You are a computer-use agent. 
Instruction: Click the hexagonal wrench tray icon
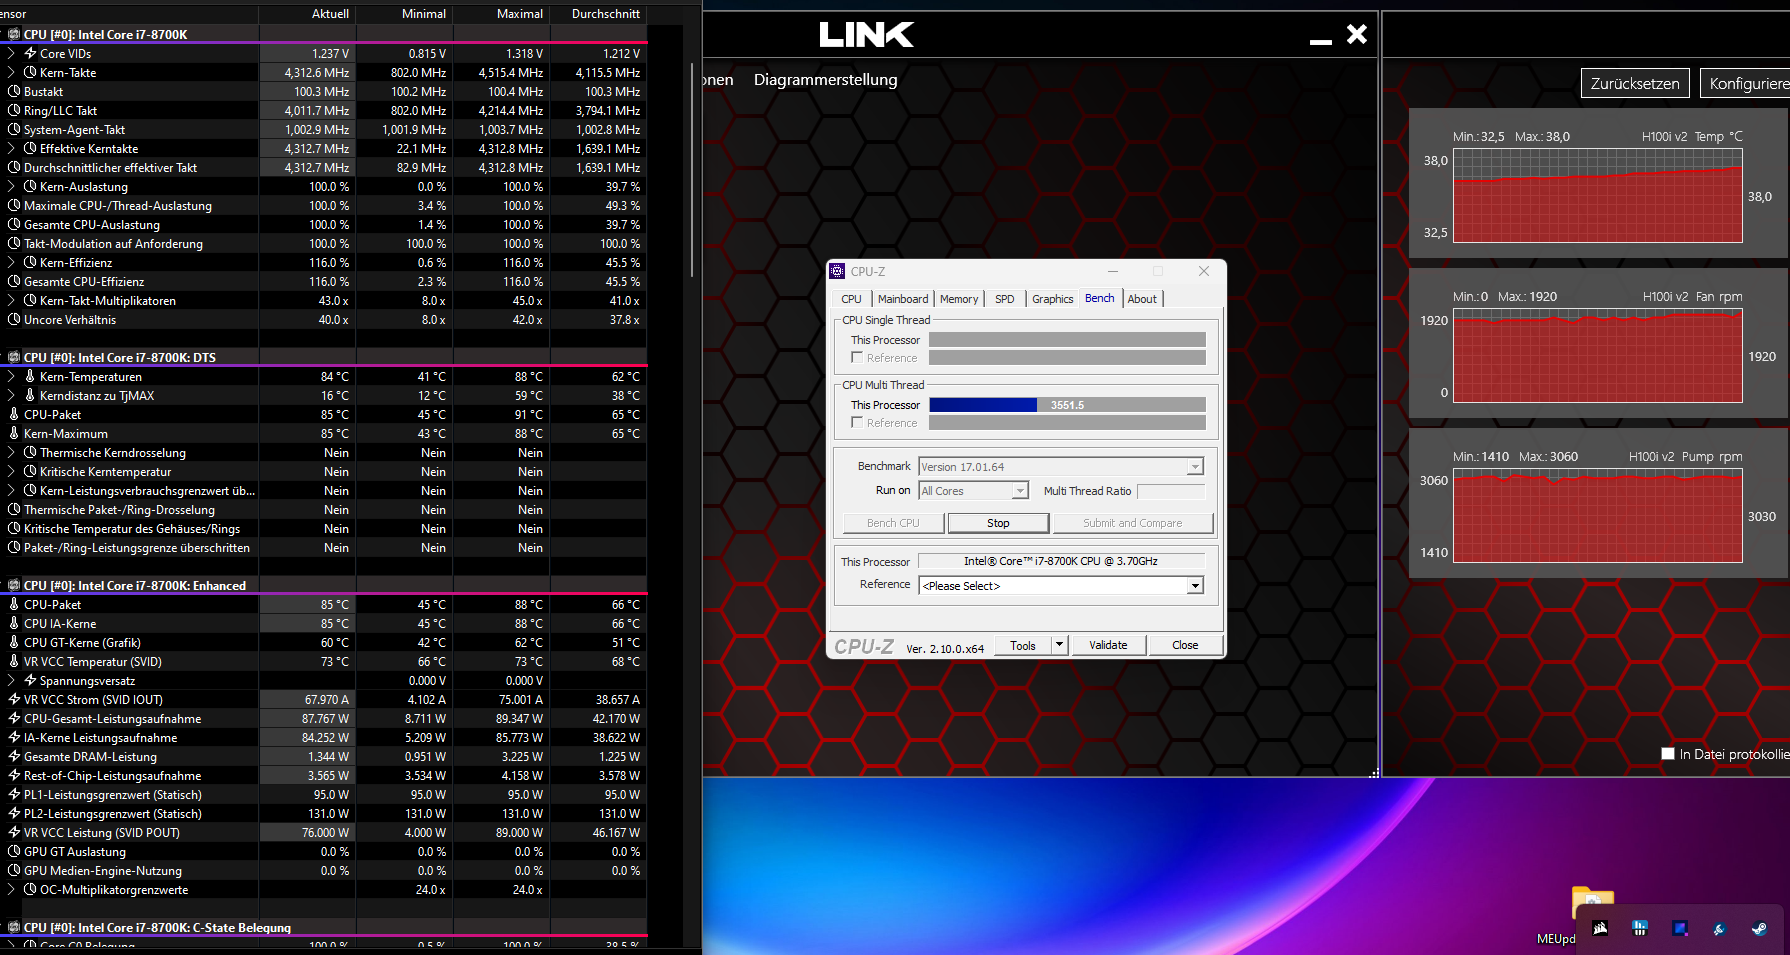tap(1719, 928)
